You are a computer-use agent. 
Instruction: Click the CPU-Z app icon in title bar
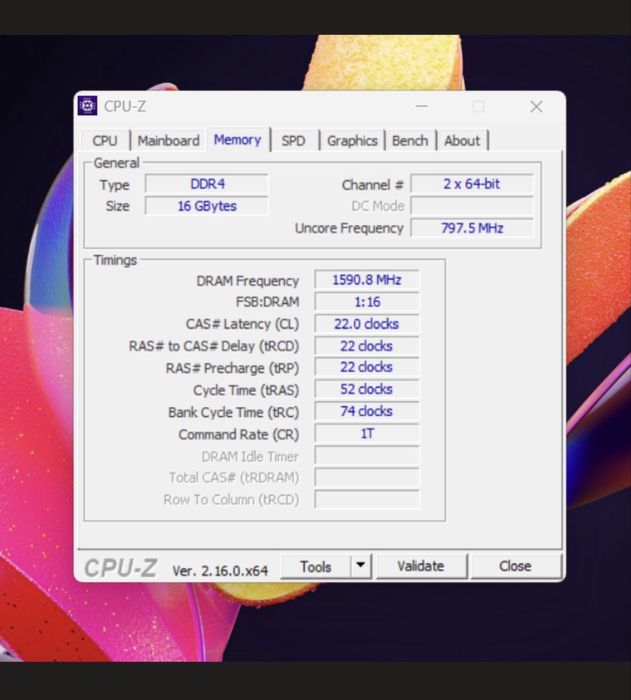click(x=88, y=106)
